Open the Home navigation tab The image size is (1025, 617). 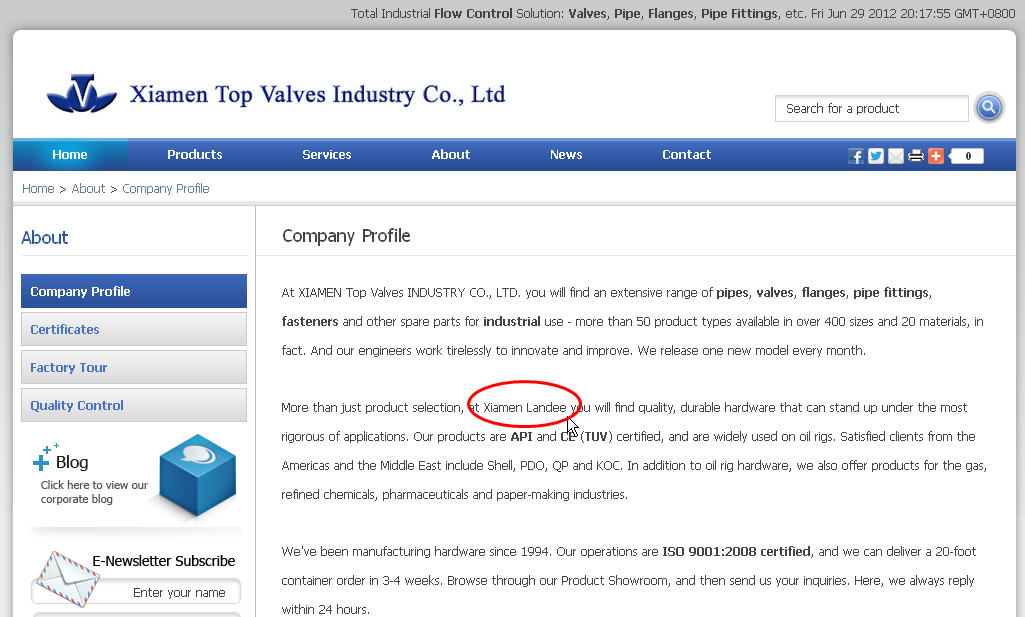pos(70,155)
